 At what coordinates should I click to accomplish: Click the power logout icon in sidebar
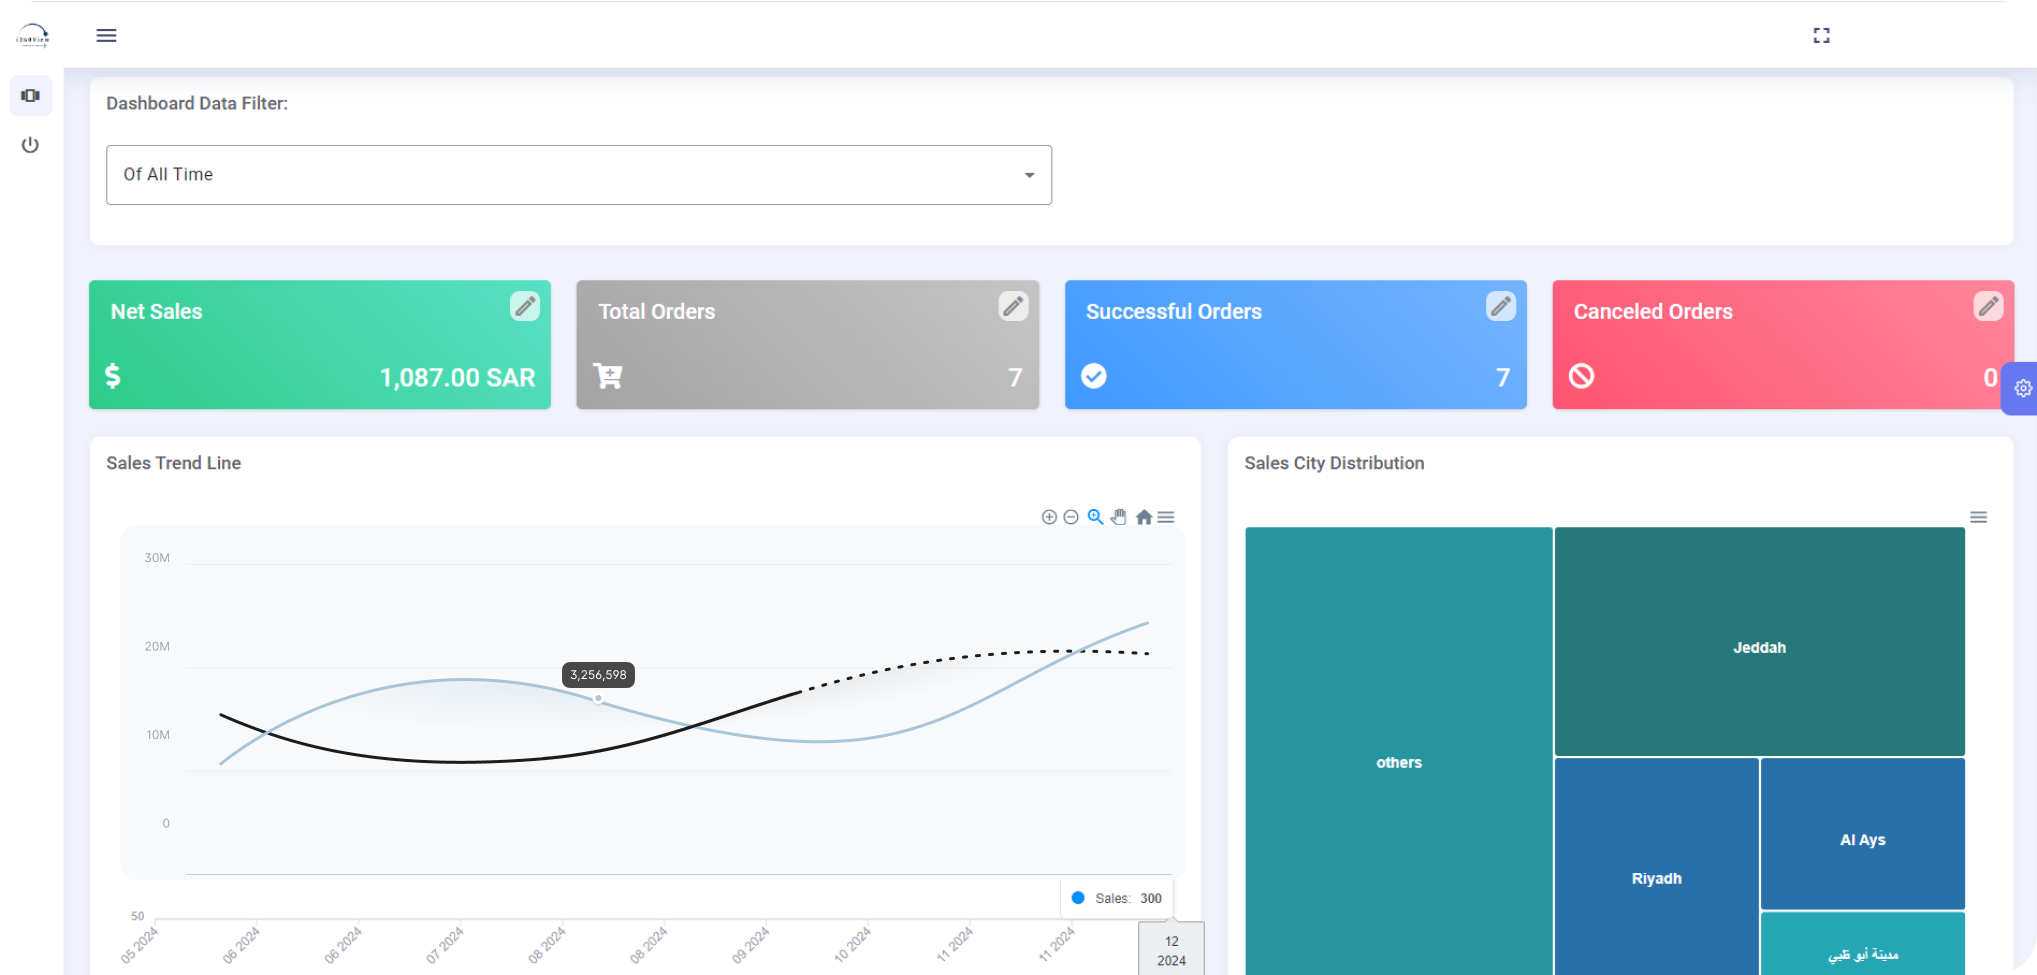[30, 145]
